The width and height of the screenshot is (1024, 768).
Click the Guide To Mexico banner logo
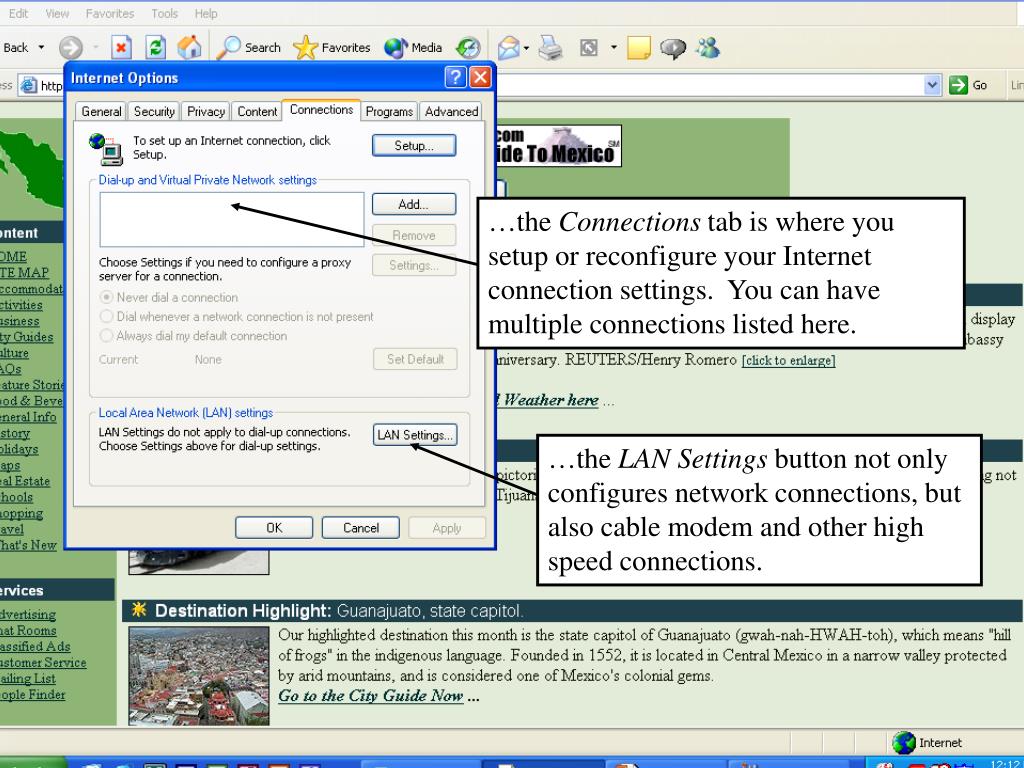coord(558,146)
